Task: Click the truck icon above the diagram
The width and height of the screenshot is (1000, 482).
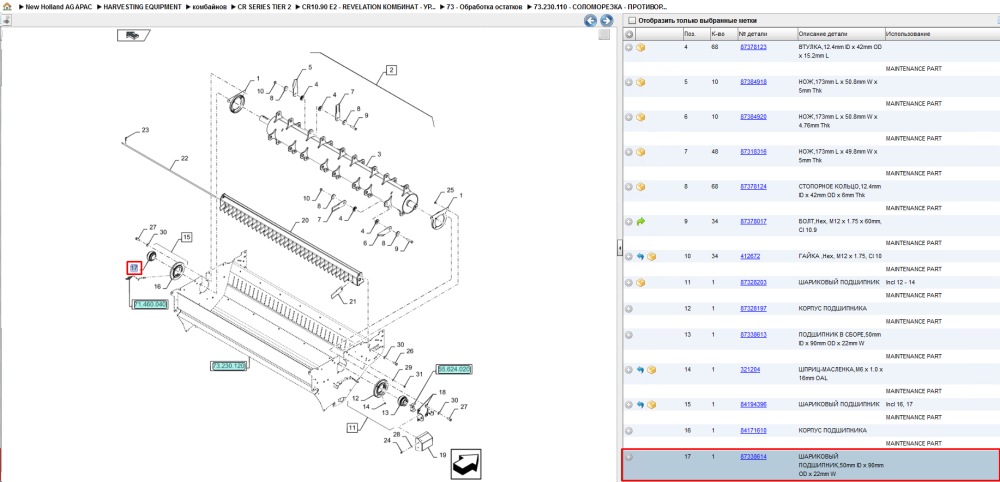Action: pyautogui.click(x=133, y=36)
